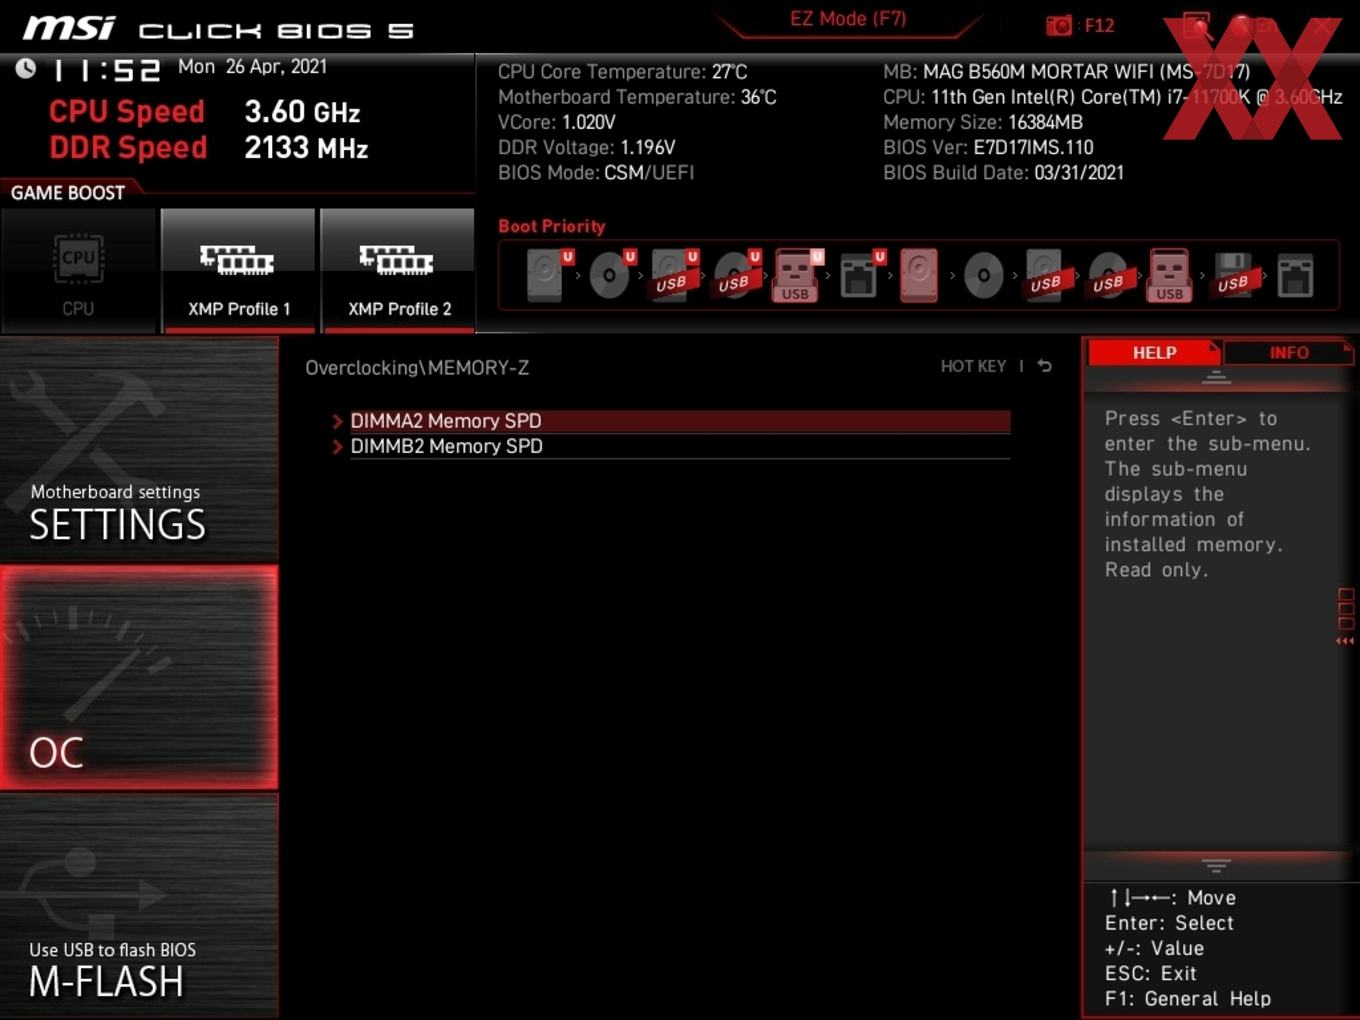Click BIOS Build Date 03/31/2021 entry

coord(1003,172)
